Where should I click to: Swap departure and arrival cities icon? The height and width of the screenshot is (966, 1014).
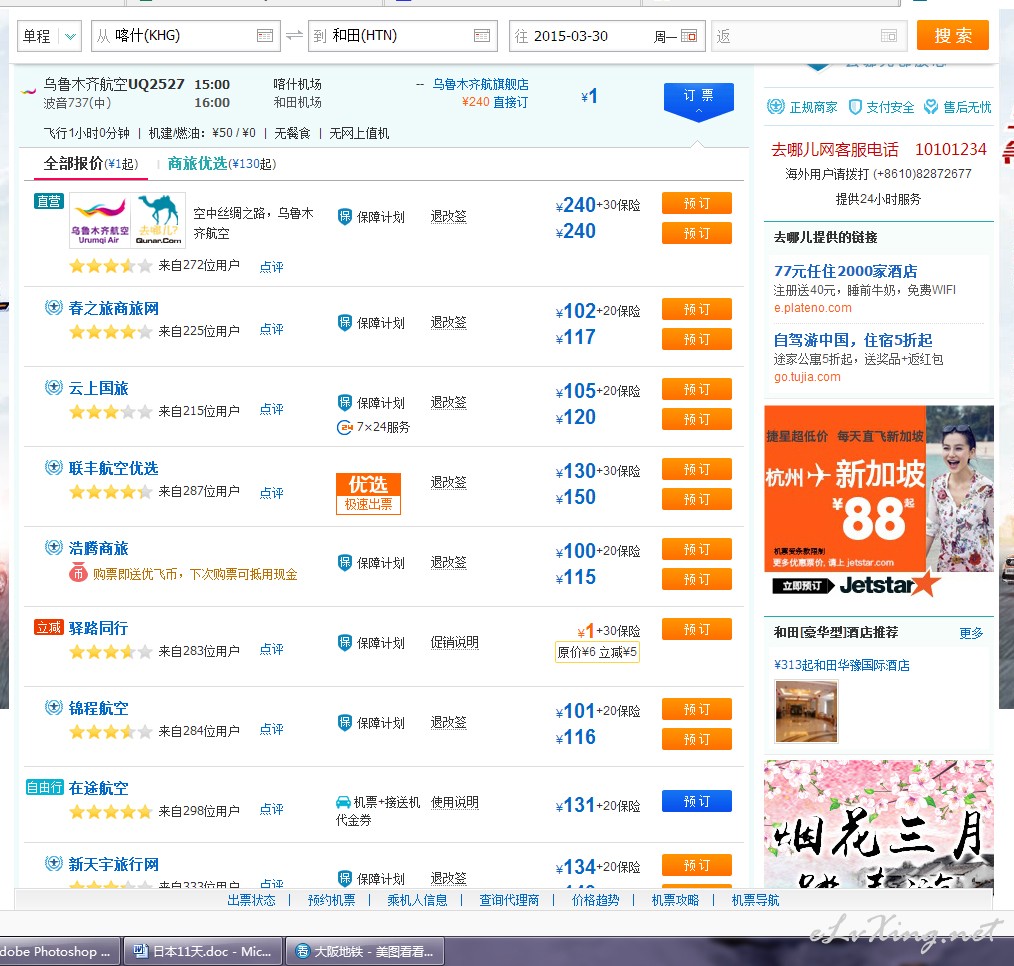pos(294,36)
